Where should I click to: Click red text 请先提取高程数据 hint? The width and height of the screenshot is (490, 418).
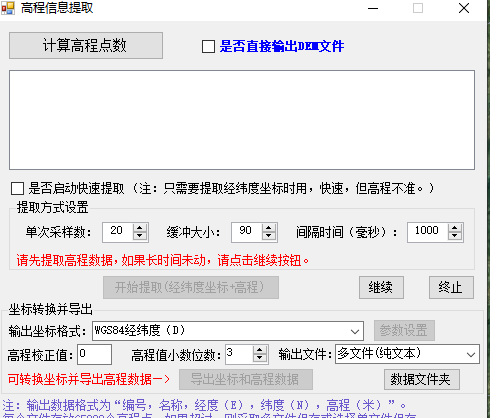(163, 260)
